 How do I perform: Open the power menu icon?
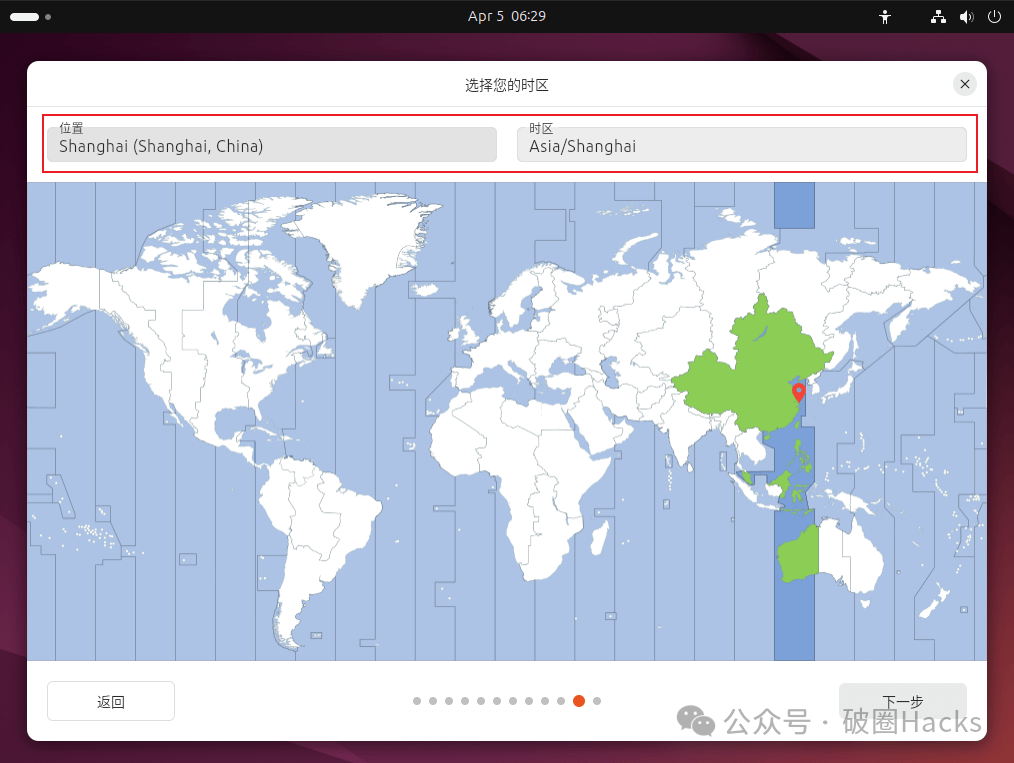click(x=994, y=17)
